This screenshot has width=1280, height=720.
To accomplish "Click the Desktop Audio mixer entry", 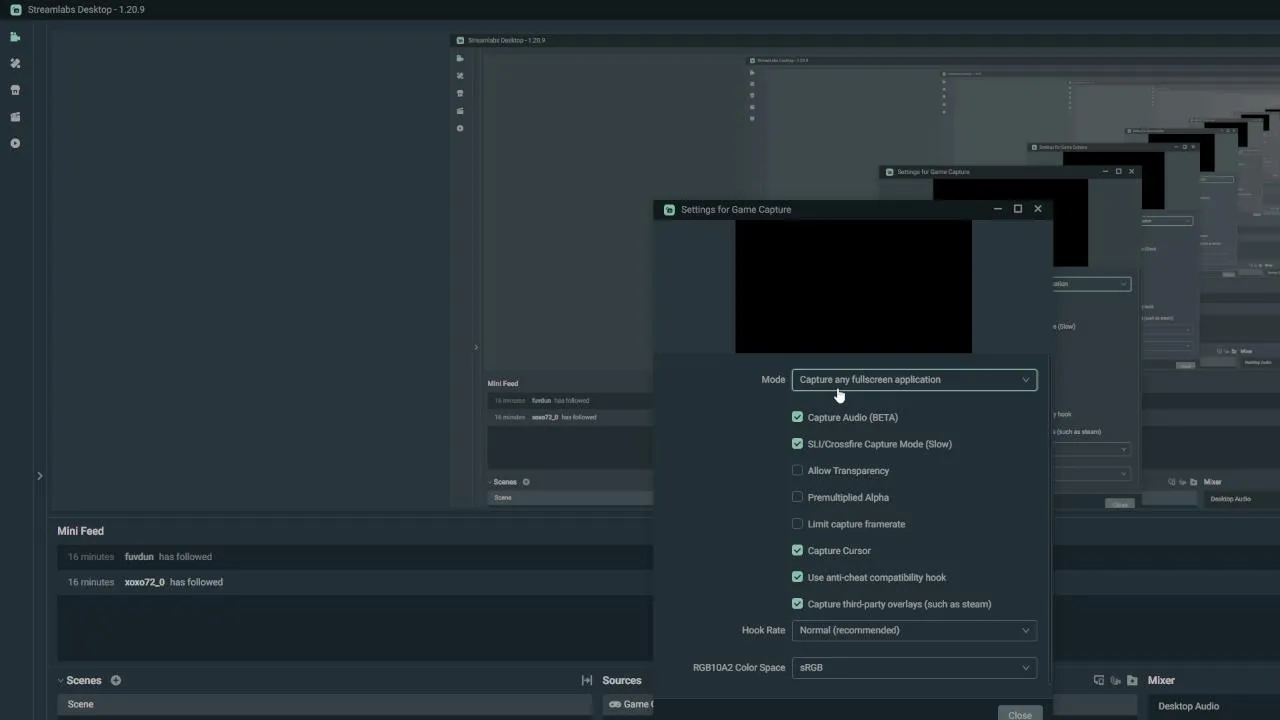I will coord(1188,706).
